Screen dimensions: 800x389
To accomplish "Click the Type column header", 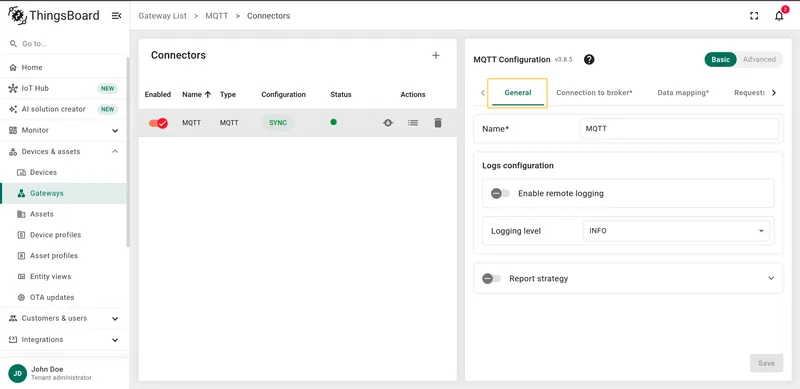I will pos(228,94).
